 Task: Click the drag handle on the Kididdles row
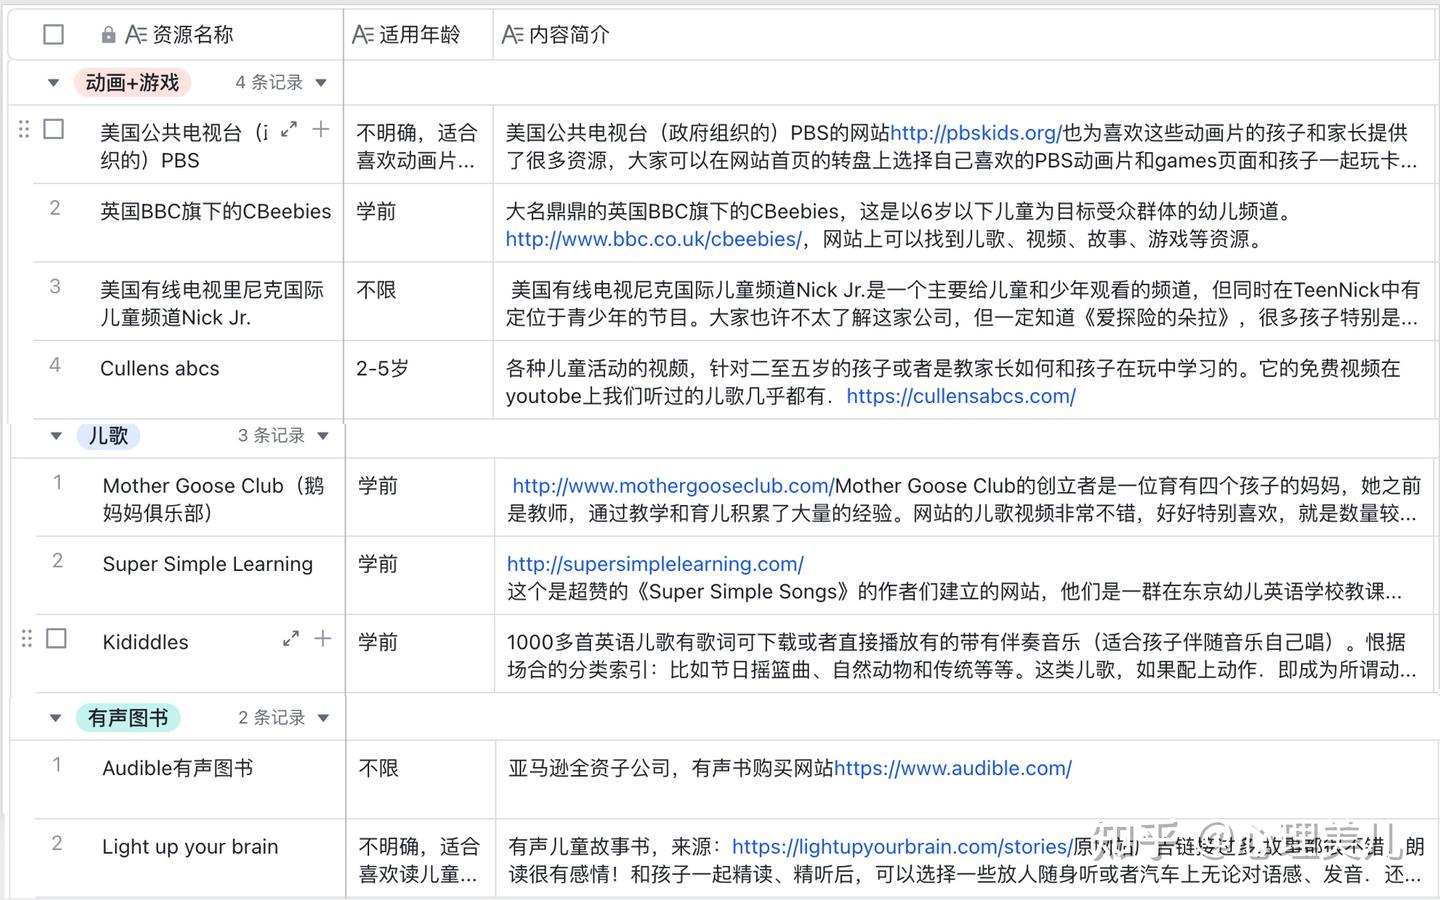[x=26, y=638]
